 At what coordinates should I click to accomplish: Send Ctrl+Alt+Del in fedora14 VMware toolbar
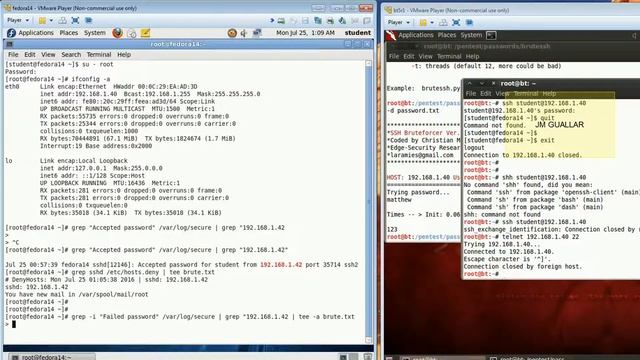pos(62,20)
